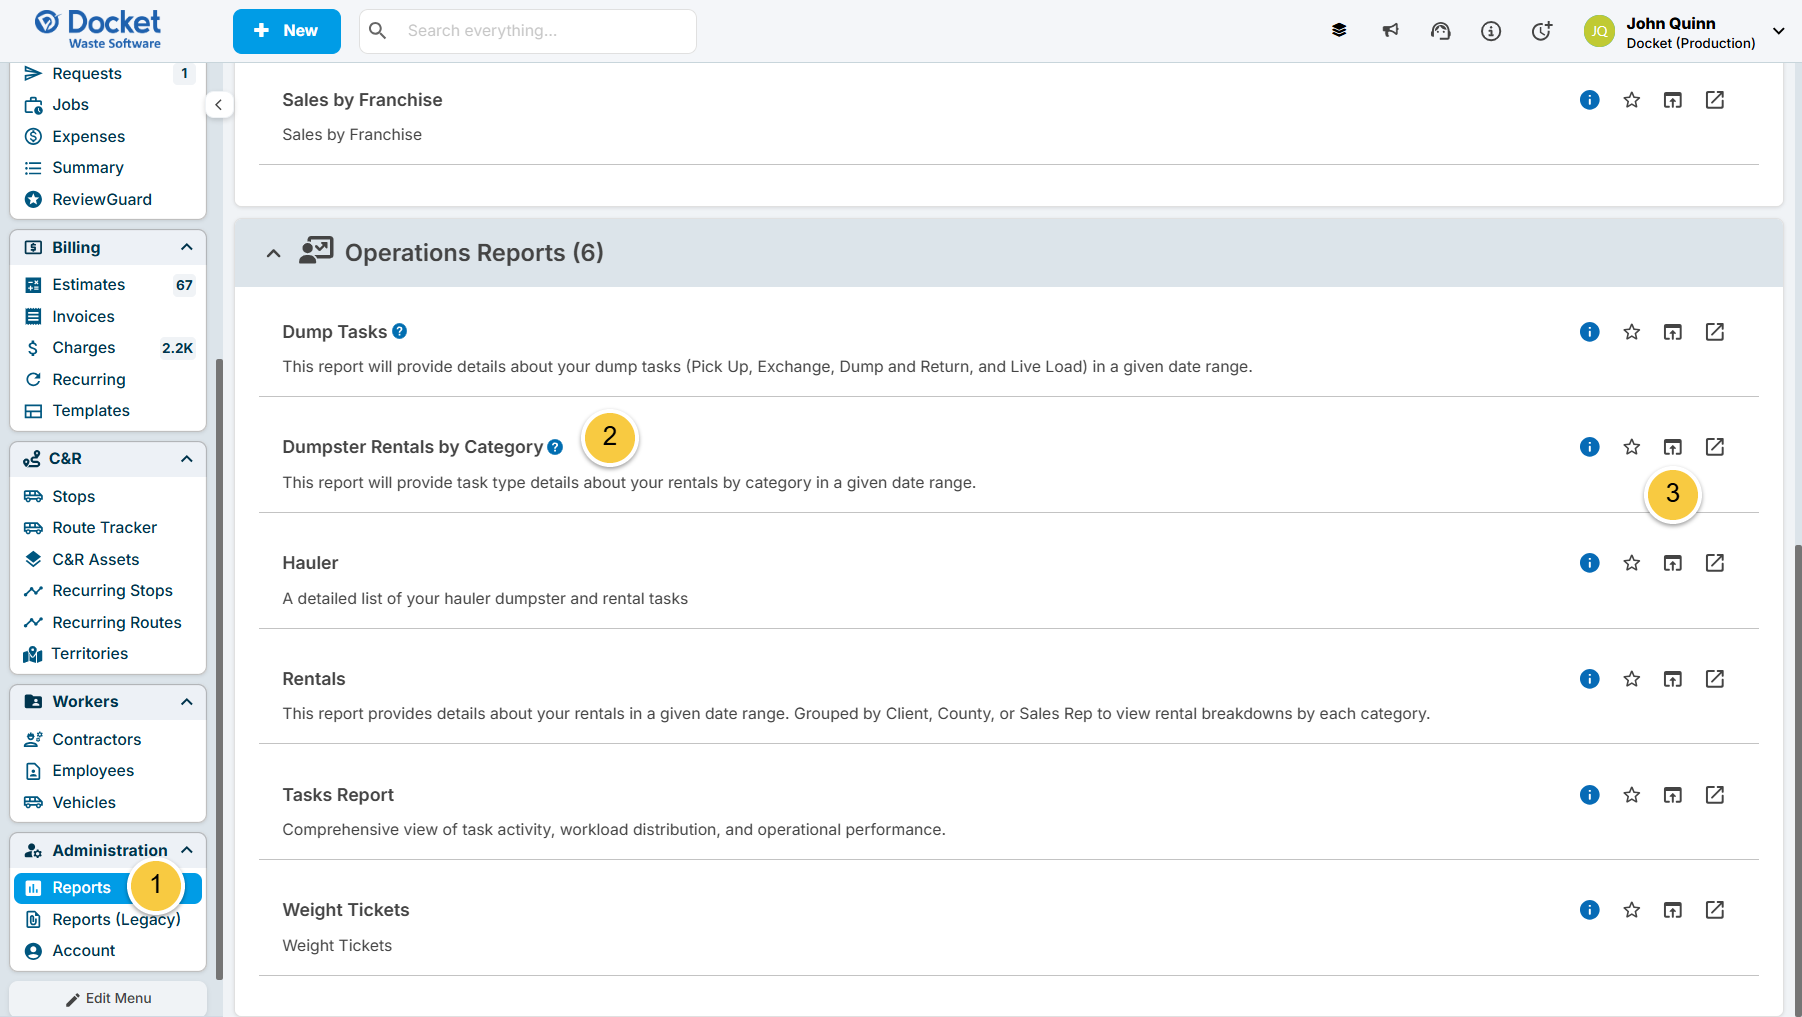Star the Rentals report
1802x1017 pixels.
point(1632,679)
